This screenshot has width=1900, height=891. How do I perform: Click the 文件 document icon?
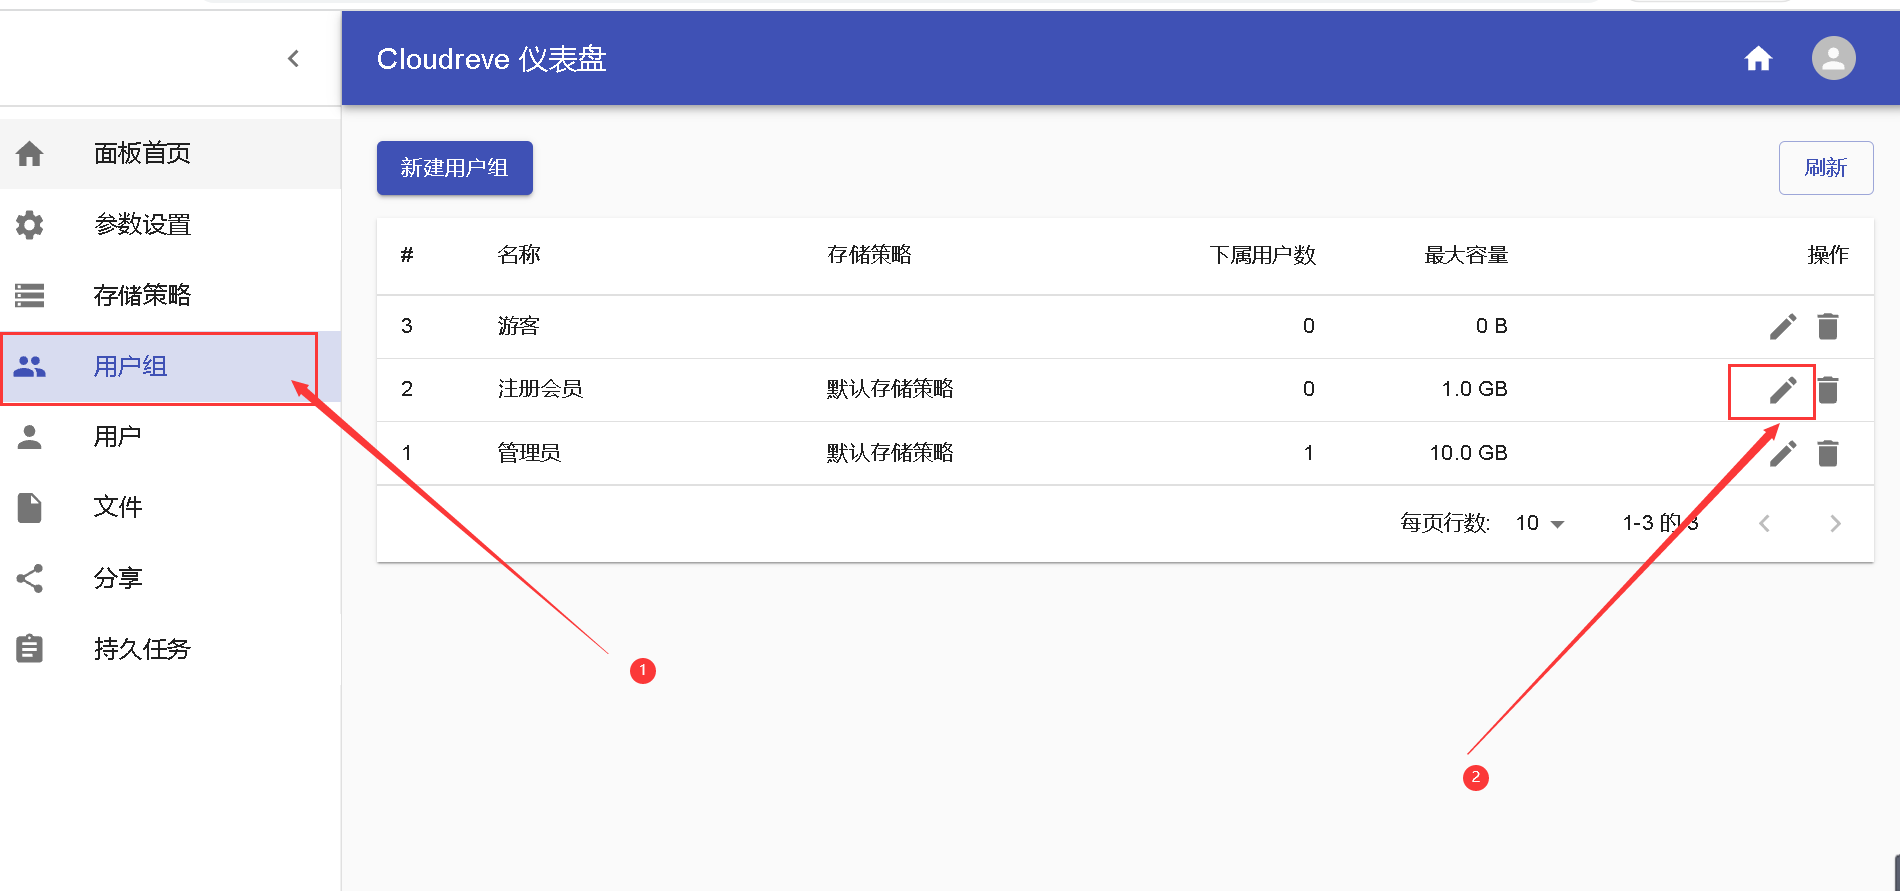coord(30,507)
